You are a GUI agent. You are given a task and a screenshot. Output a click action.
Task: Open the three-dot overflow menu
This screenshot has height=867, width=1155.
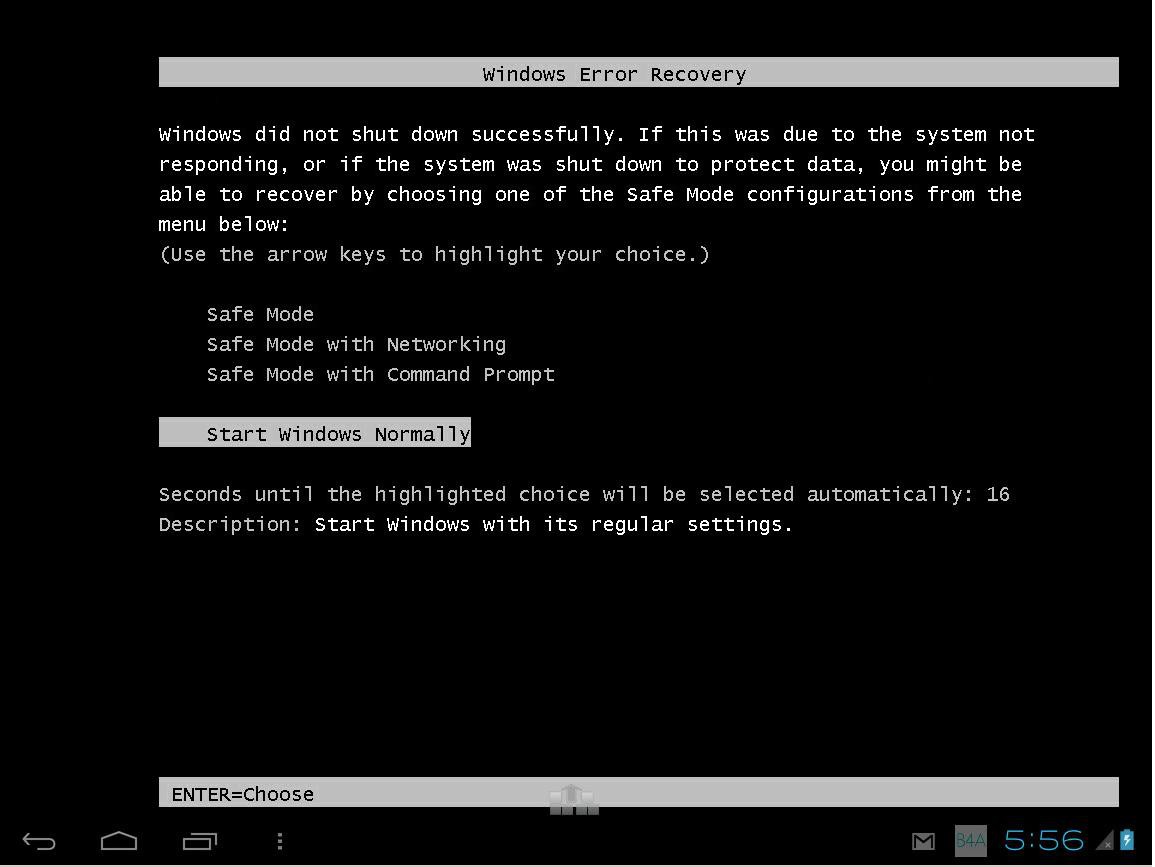coord(280,840)
